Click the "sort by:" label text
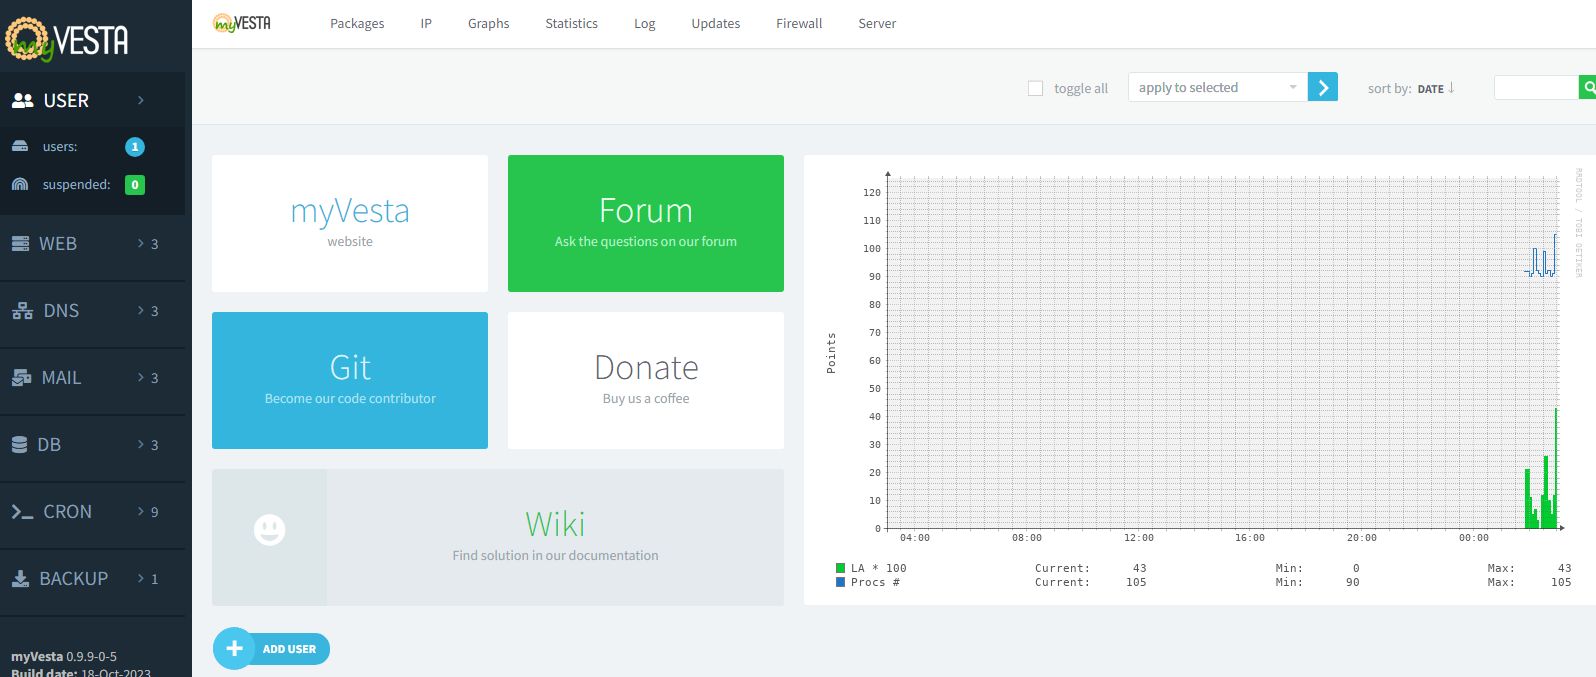The height and width of the screenshot is (677, 1596). [x=1389, y=89]
